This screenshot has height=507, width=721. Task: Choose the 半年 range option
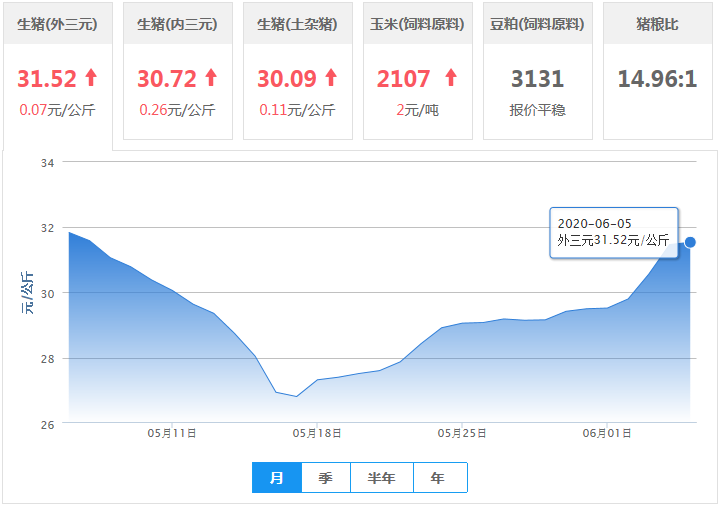(x=382, y=479)
